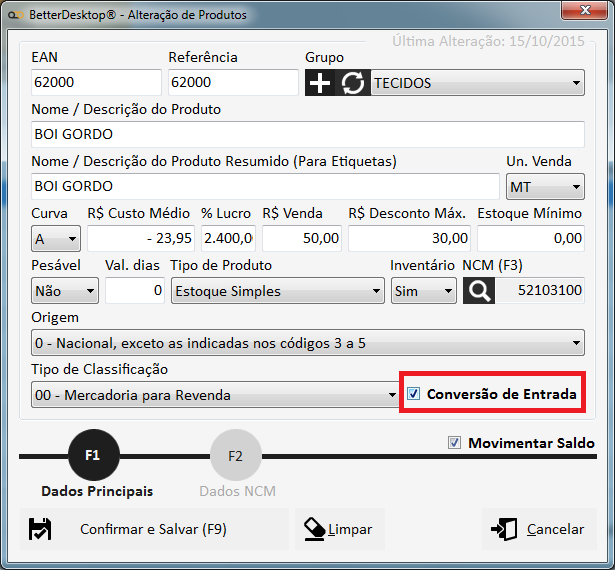Viewport: 615px width, 570px height.
Task: Expand the Origem dropdown list
Action: click(307, 343)
